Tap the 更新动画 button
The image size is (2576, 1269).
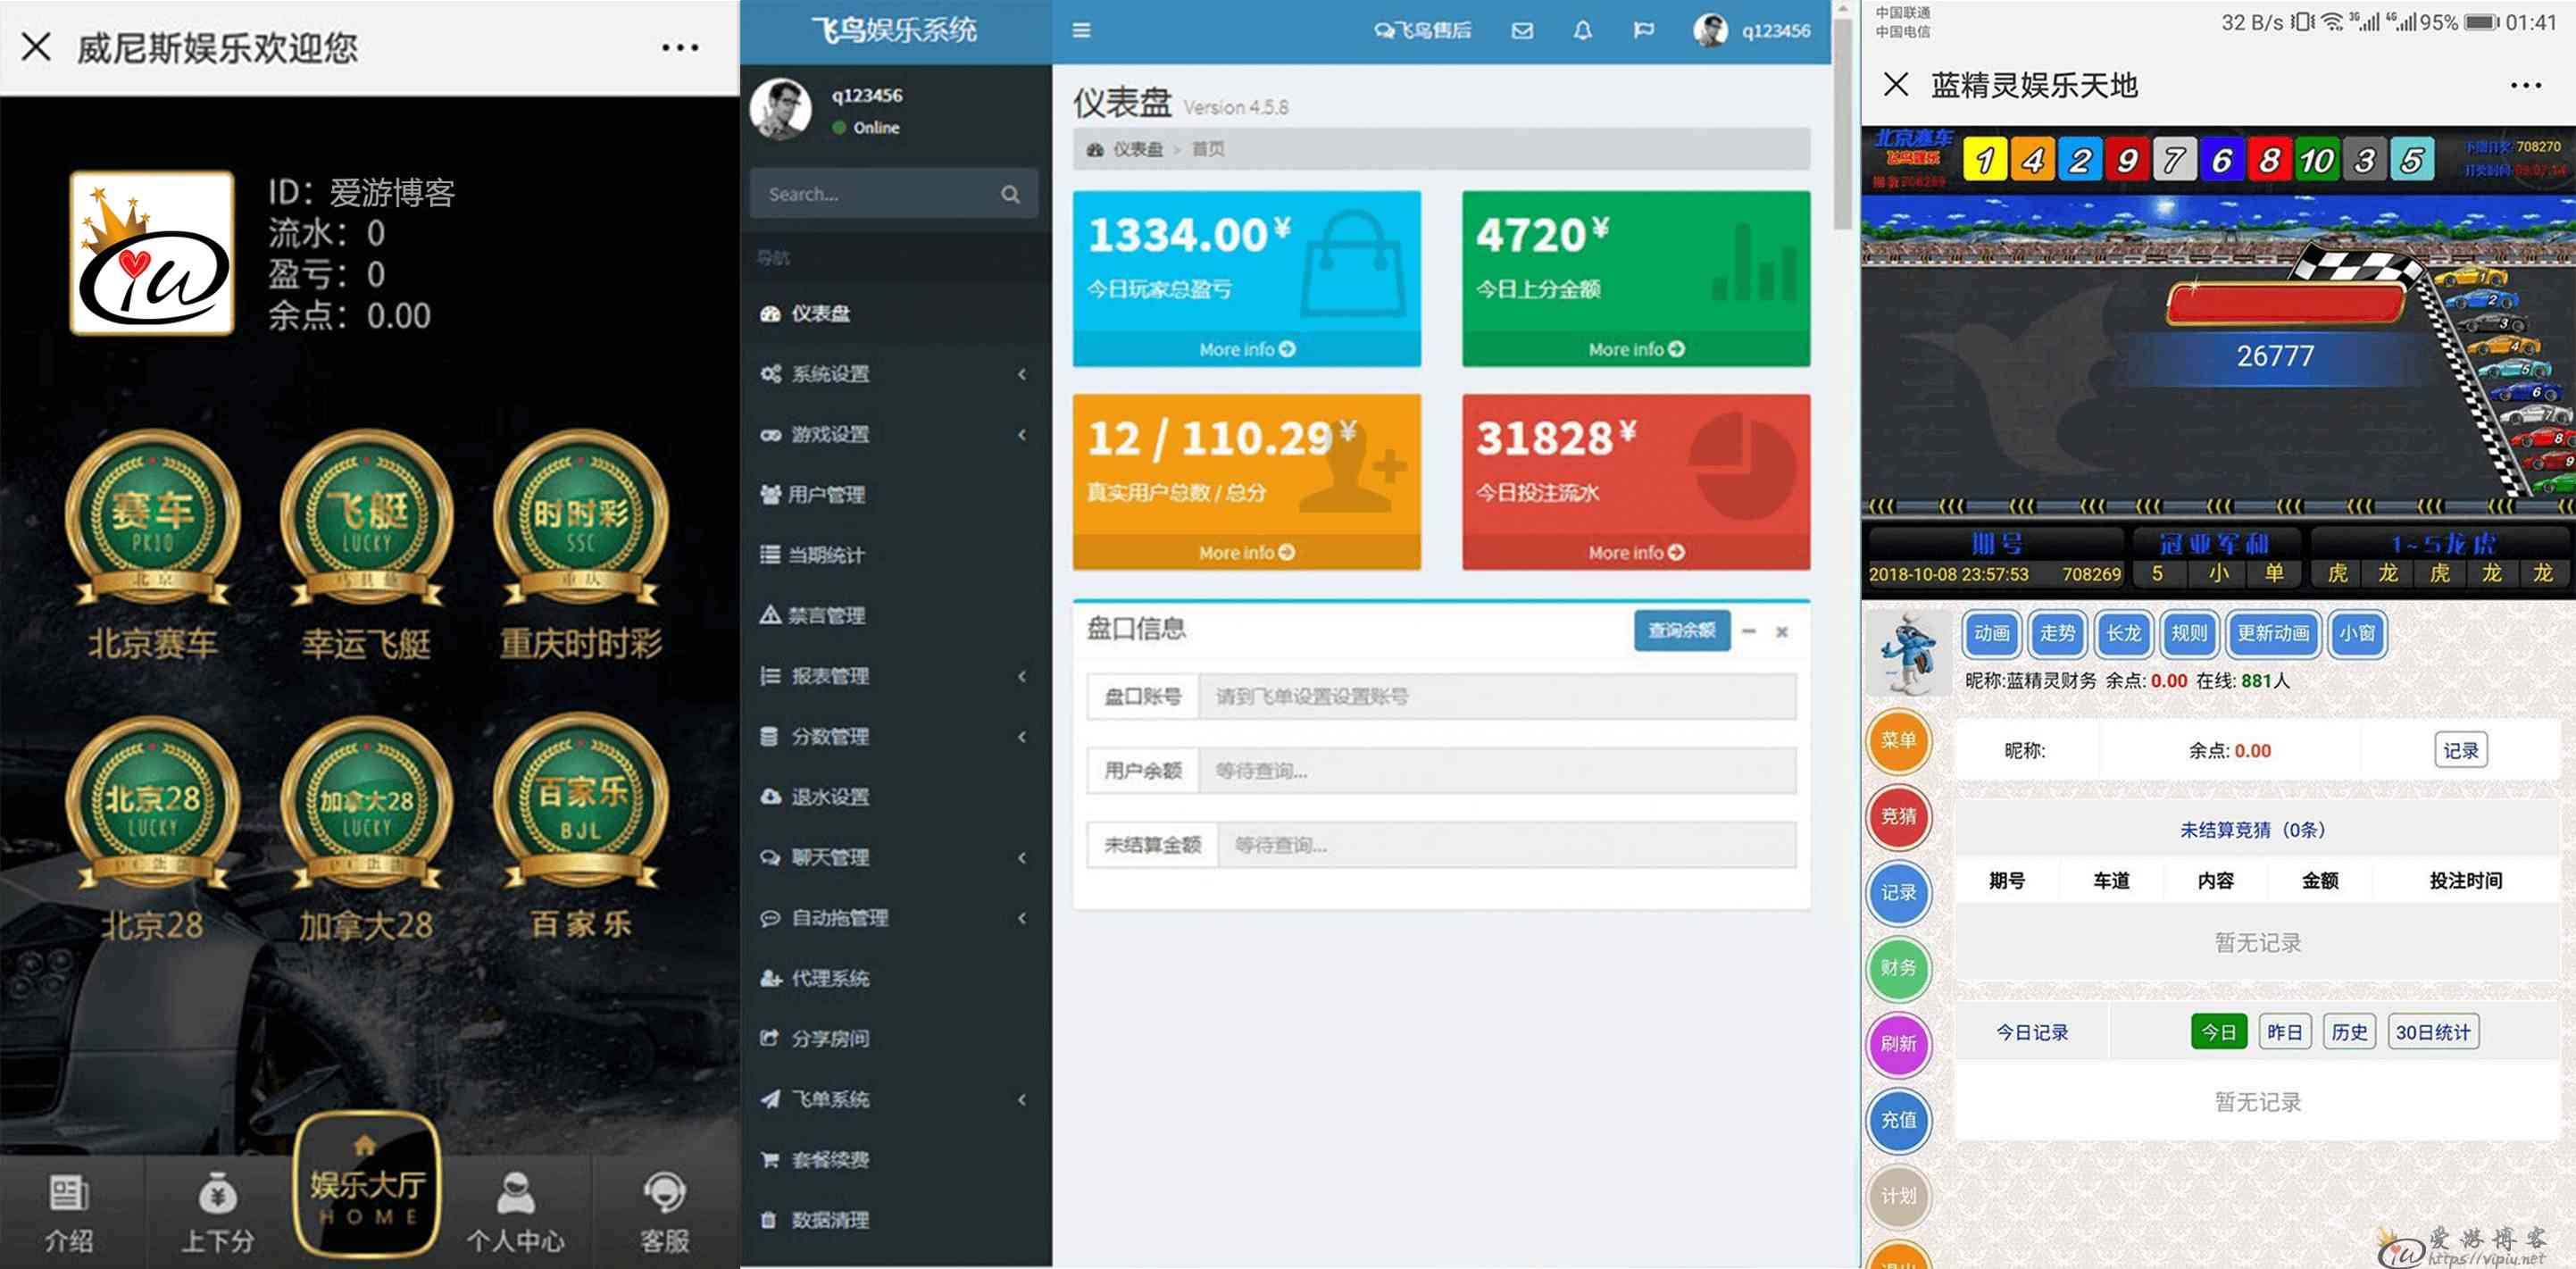pos(2272,633)
